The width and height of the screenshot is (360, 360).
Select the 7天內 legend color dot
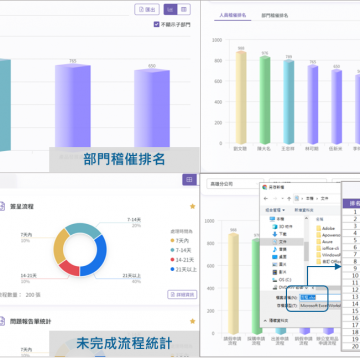coord(172,240)
